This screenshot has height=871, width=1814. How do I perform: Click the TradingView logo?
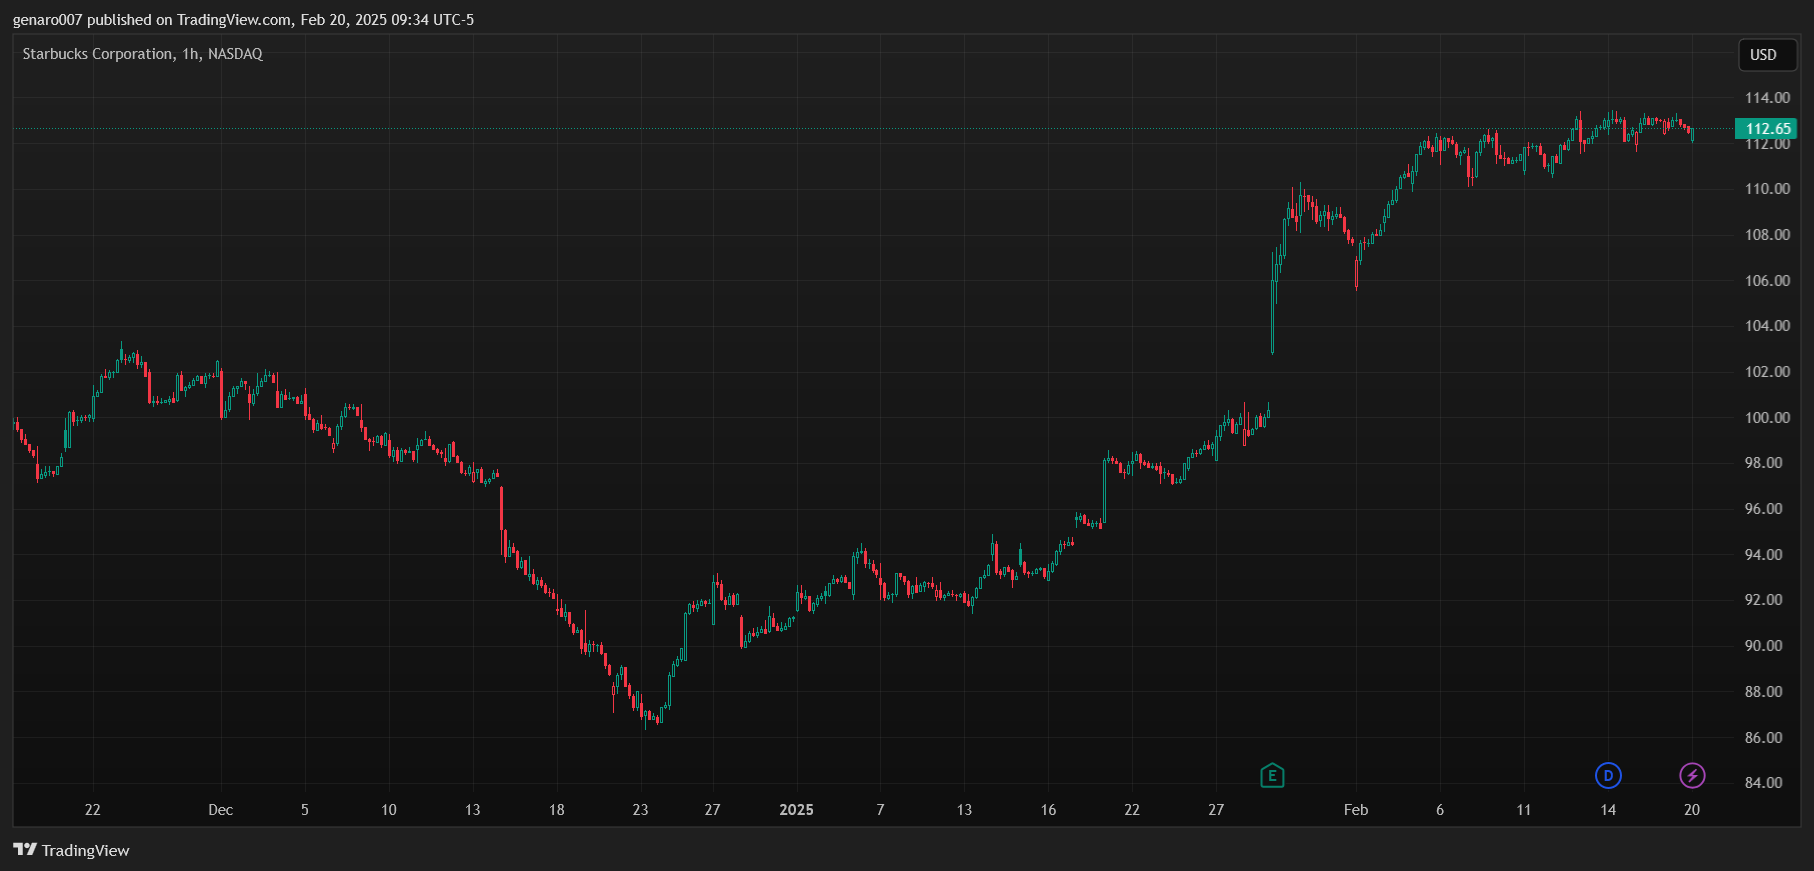[x=72, y=850]
